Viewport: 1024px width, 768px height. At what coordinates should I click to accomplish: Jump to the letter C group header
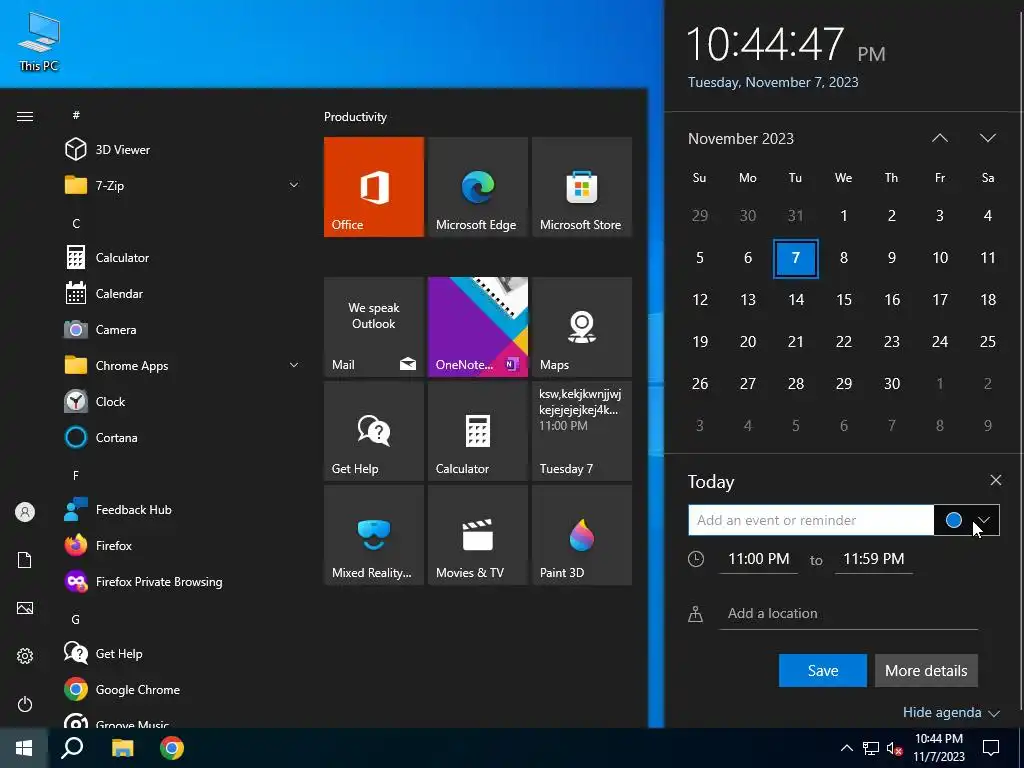[76, 223]
